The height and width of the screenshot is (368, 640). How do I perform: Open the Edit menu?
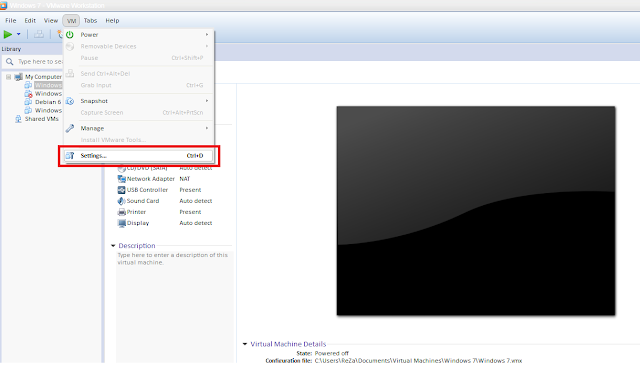tap(30, 20)
